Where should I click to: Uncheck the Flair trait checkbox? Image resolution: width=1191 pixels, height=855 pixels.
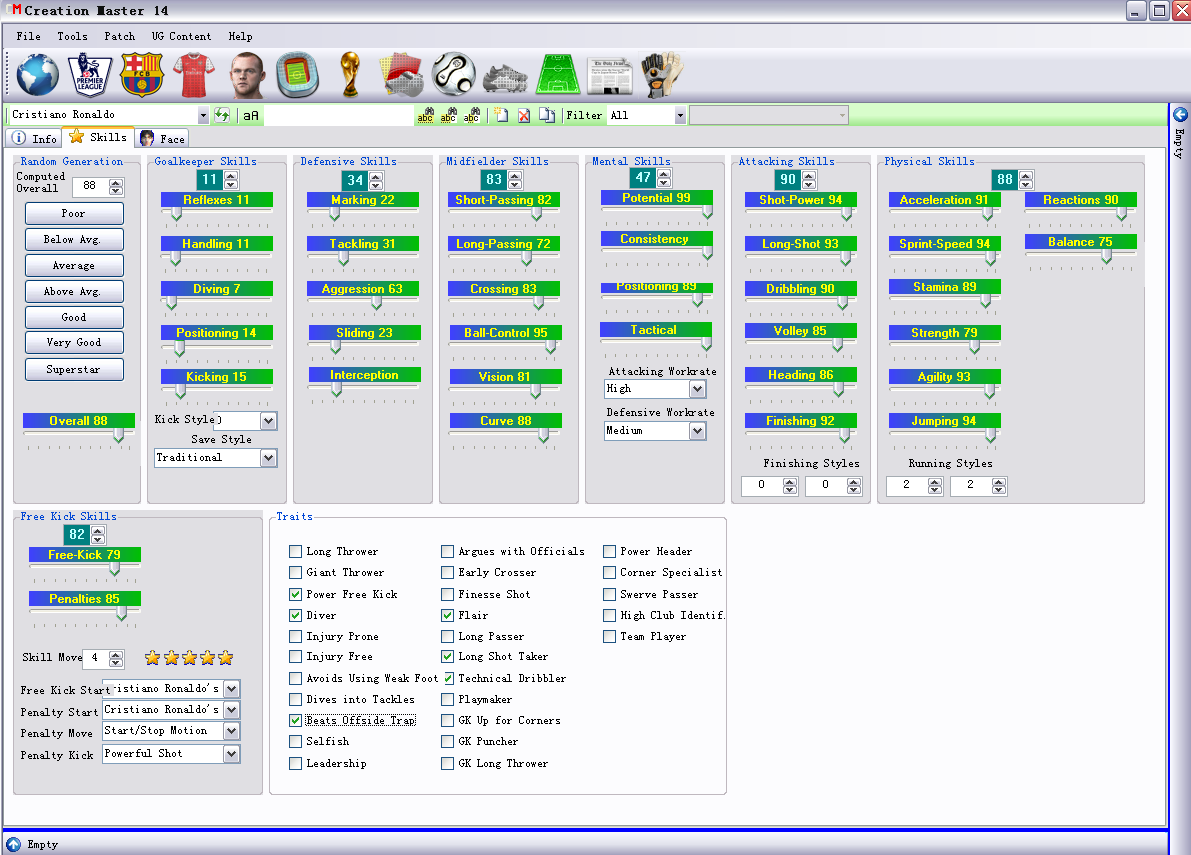(447, 615)
